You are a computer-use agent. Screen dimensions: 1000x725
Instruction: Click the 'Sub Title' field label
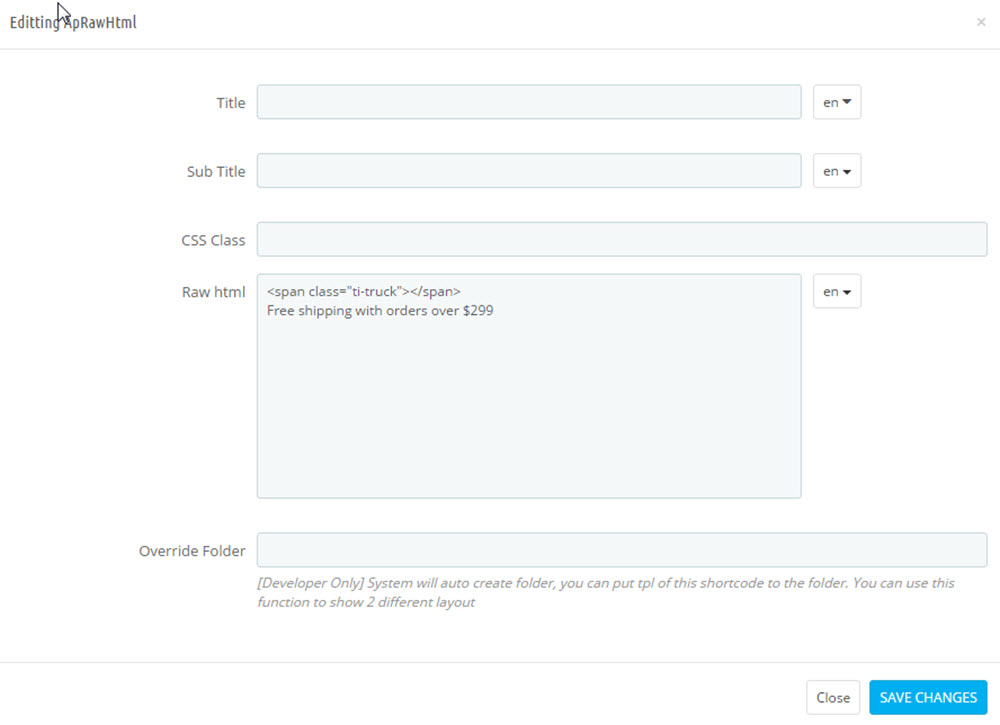click(215, 171)
